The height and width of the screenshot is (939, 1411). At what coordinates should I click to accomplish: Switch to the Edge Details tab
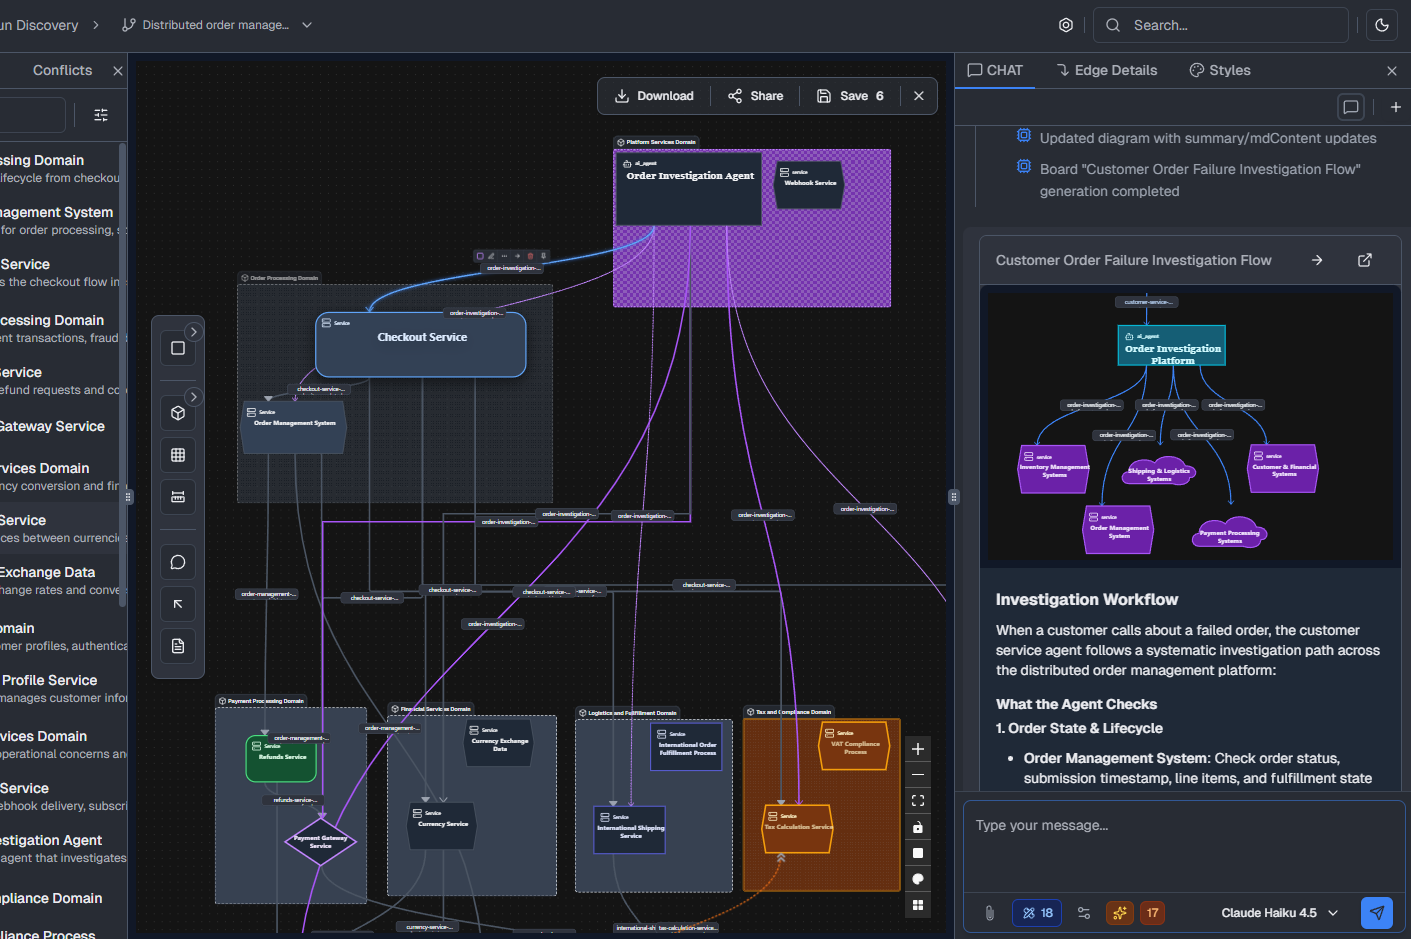click(1106, 70)
